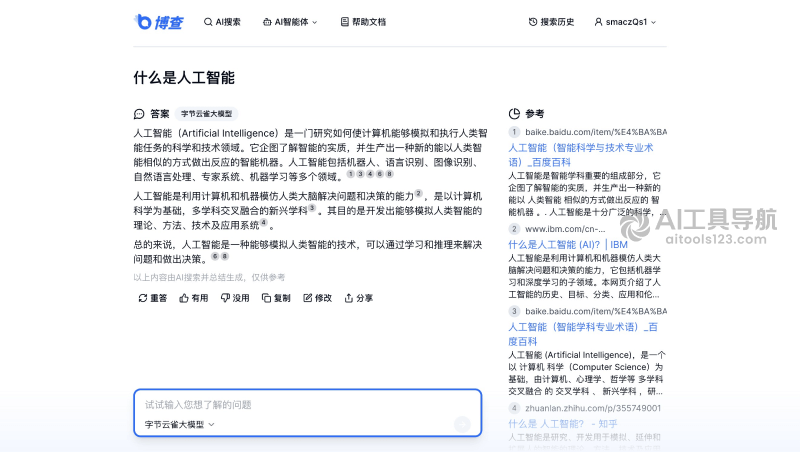Open 搜索历史
This screenshot has width=800, height=452.
(551, 22)
